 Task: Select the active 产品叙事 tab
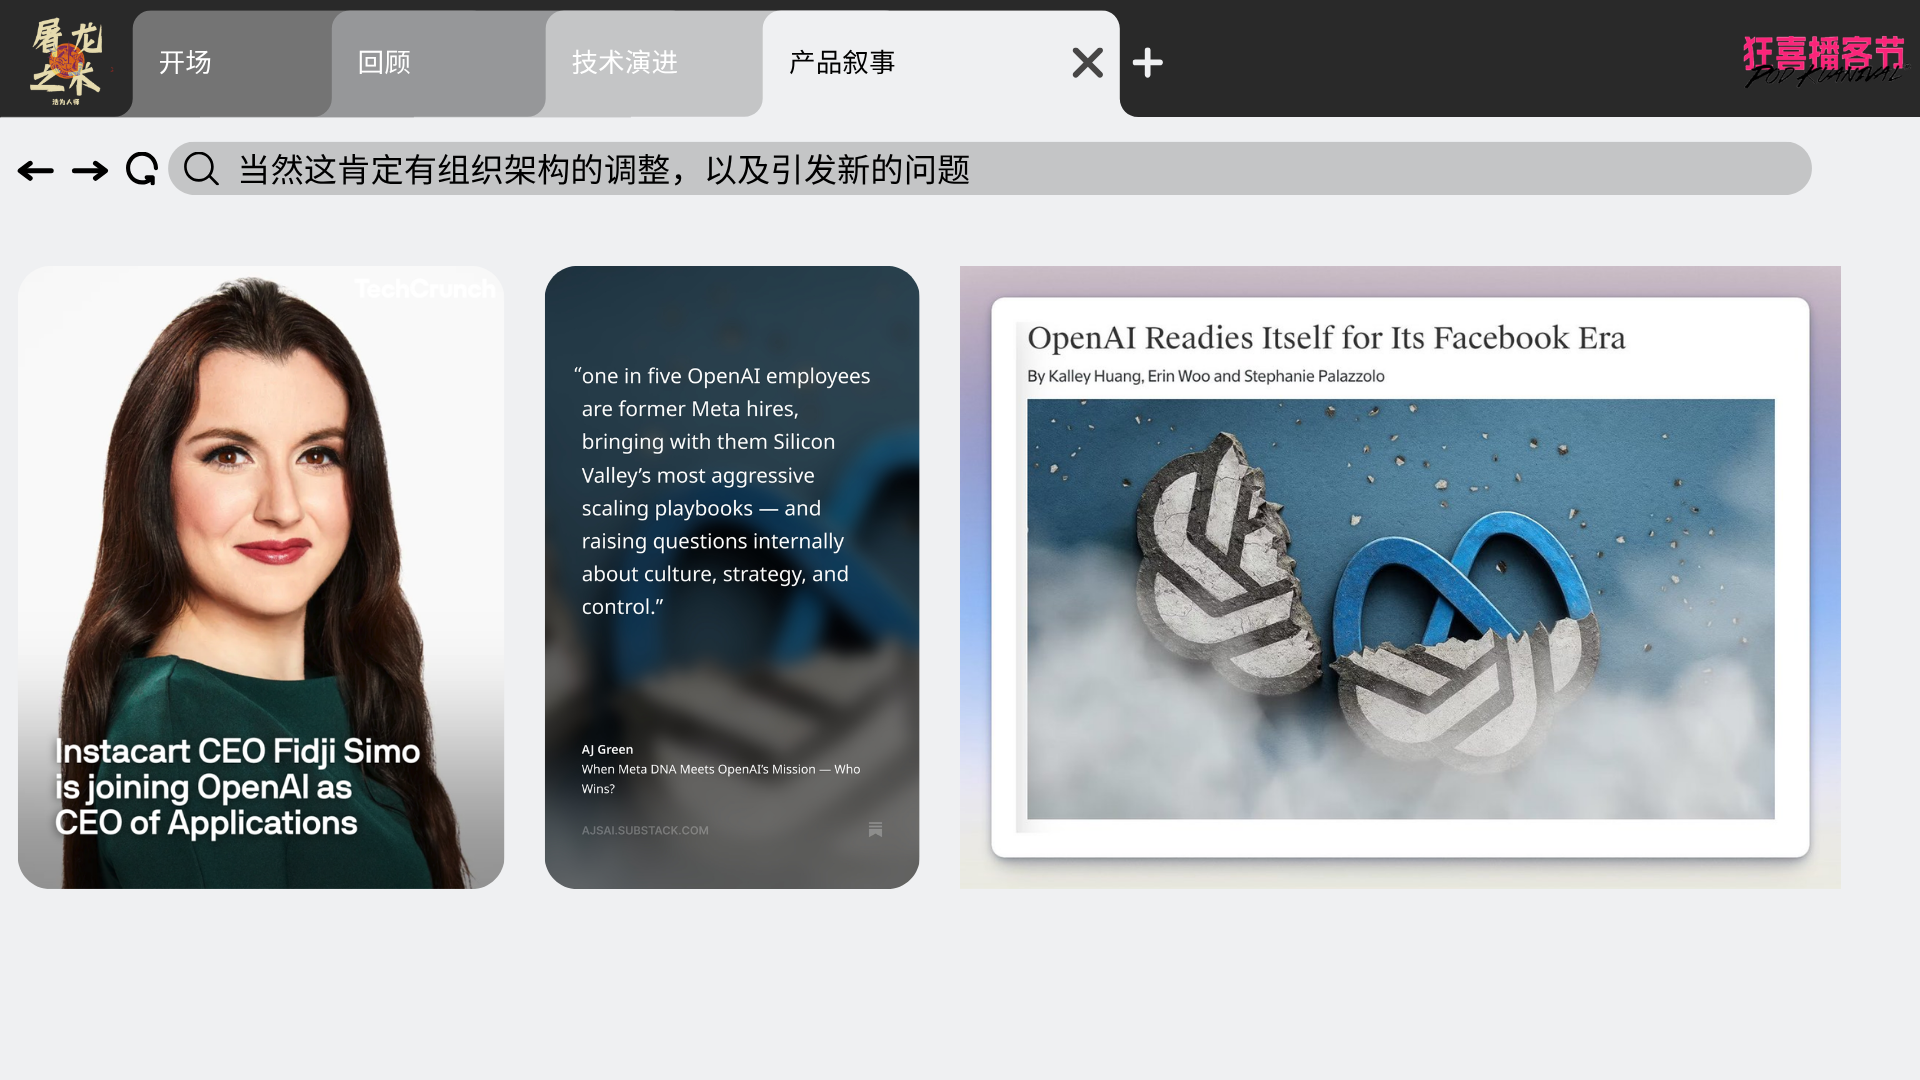842,63
